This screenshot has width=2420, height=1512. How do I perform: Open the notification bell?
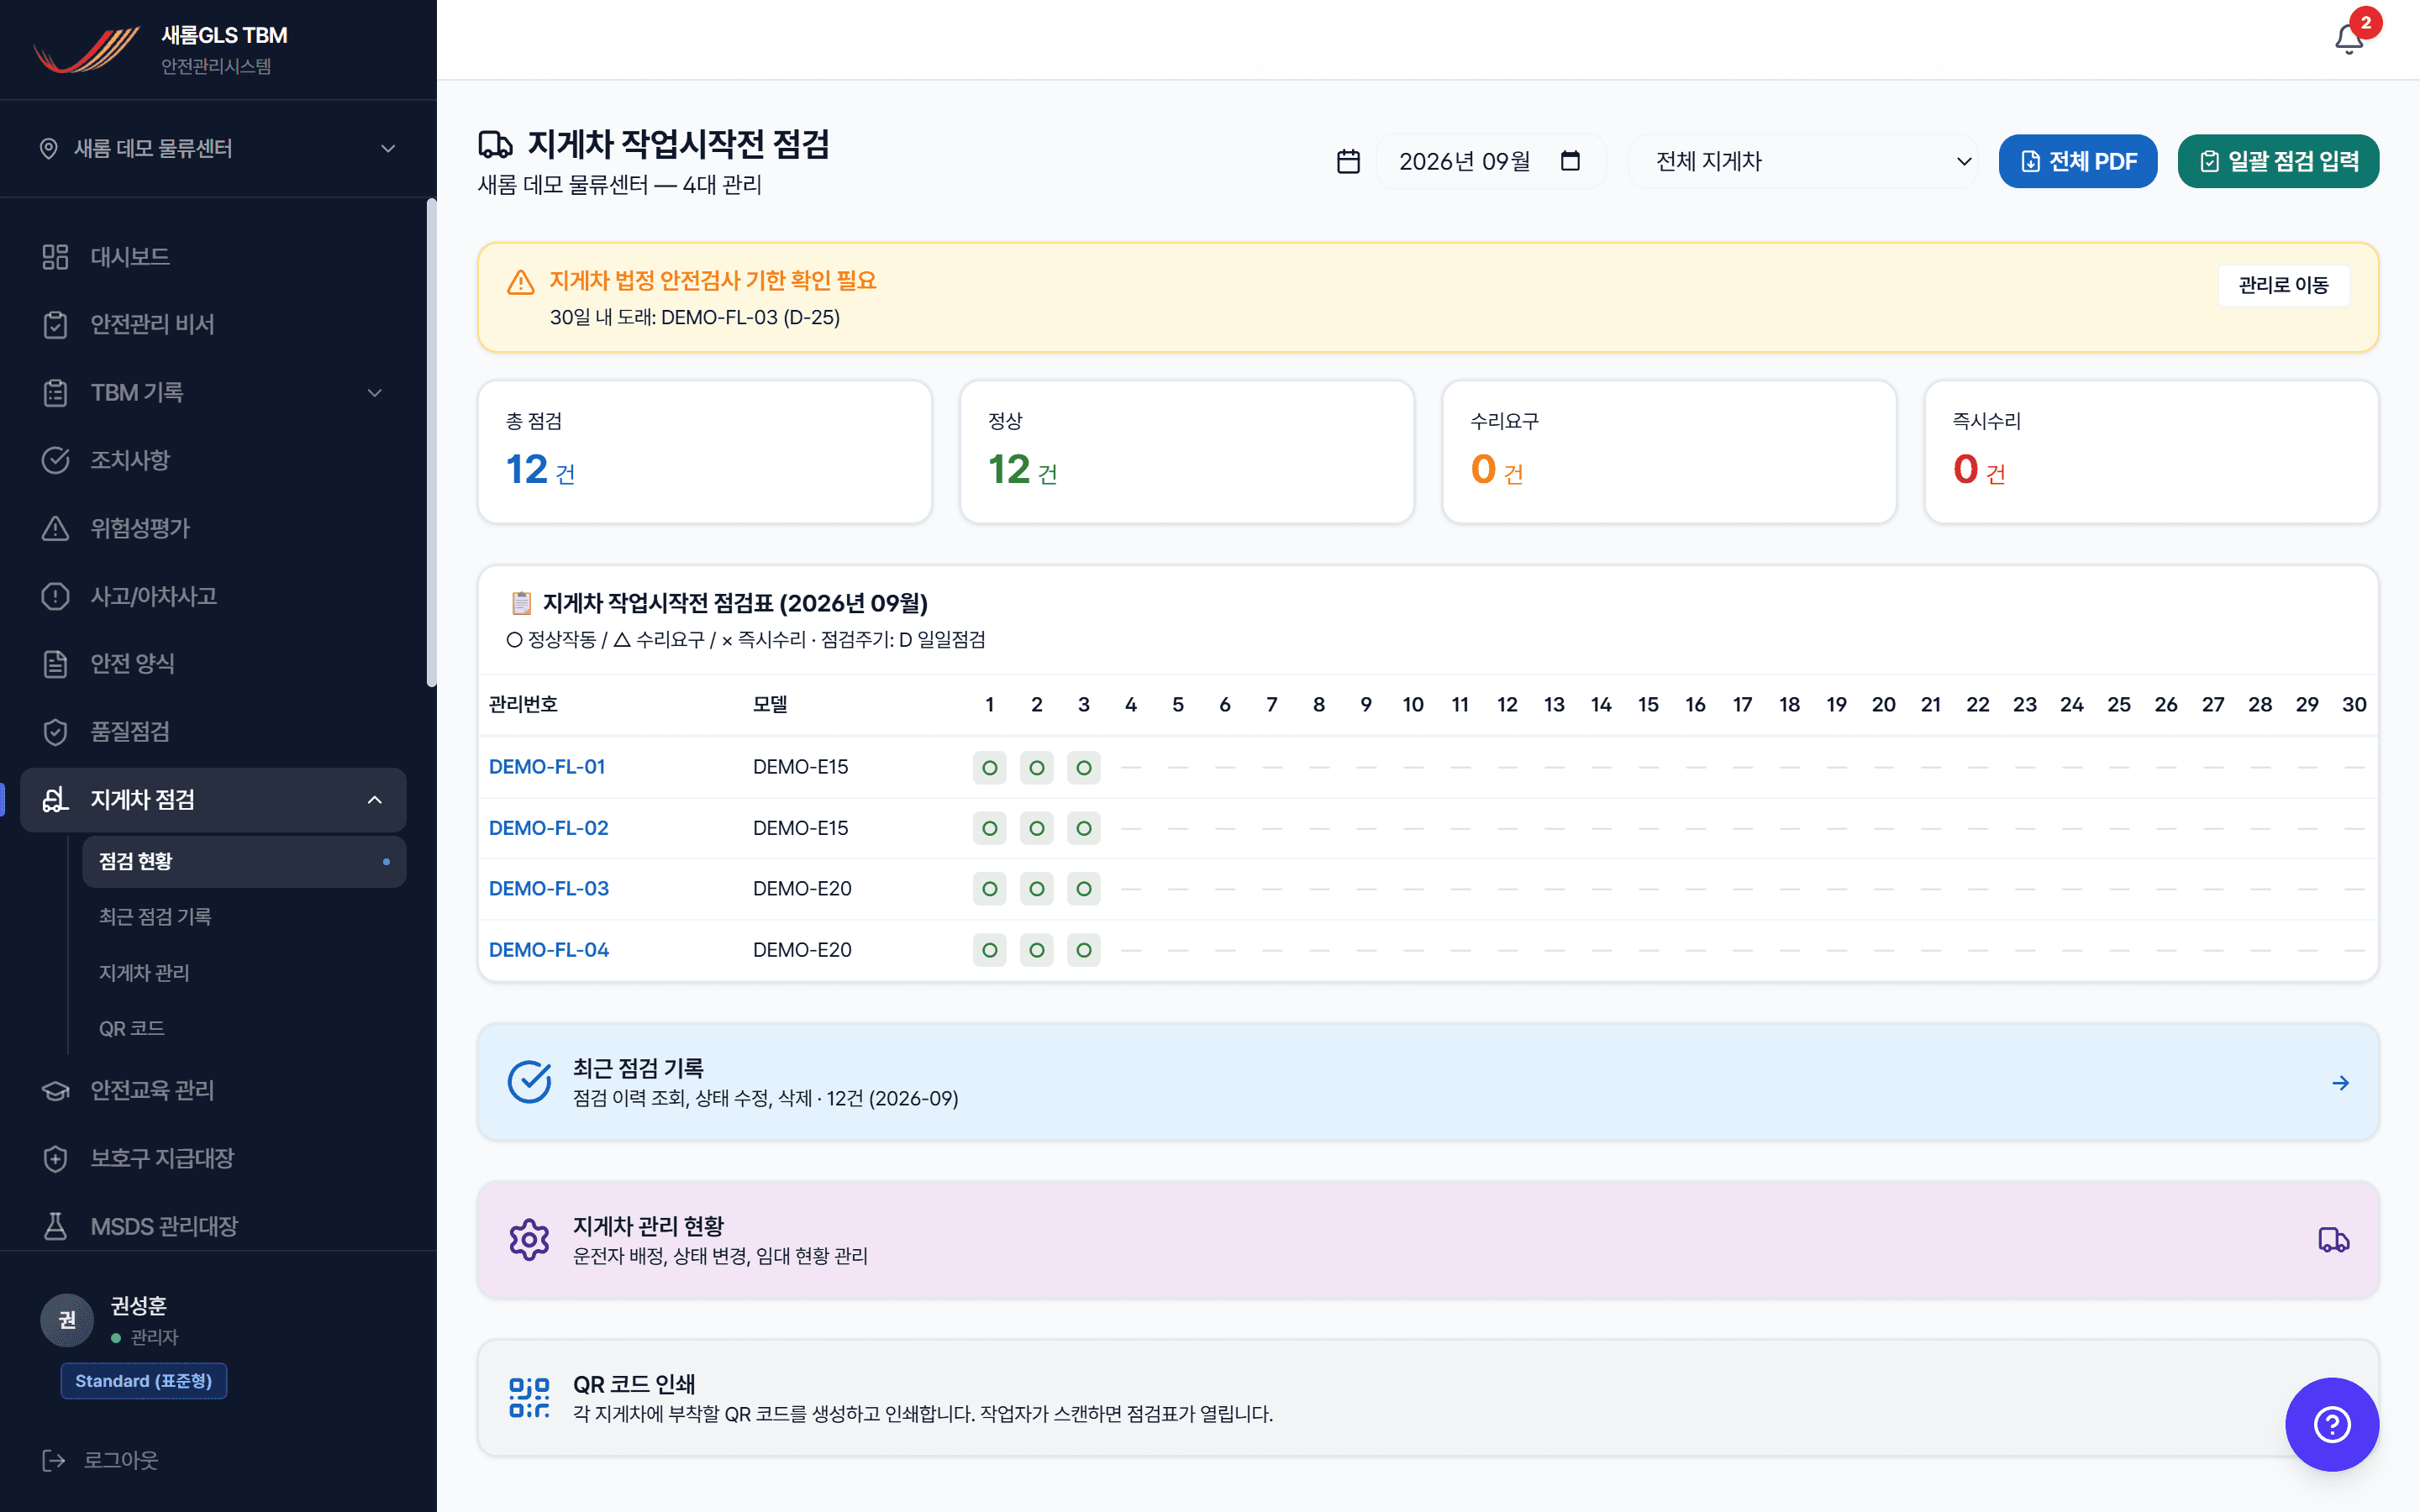coord(2349,39)
